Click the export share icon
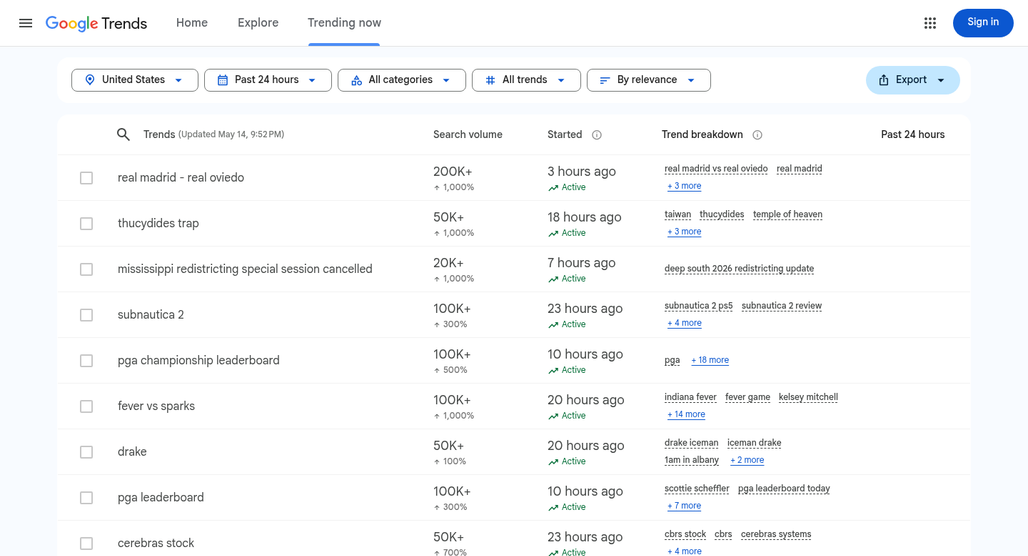Image resolution: width=1028 pixels, height=556 pixels. (884, 80)
